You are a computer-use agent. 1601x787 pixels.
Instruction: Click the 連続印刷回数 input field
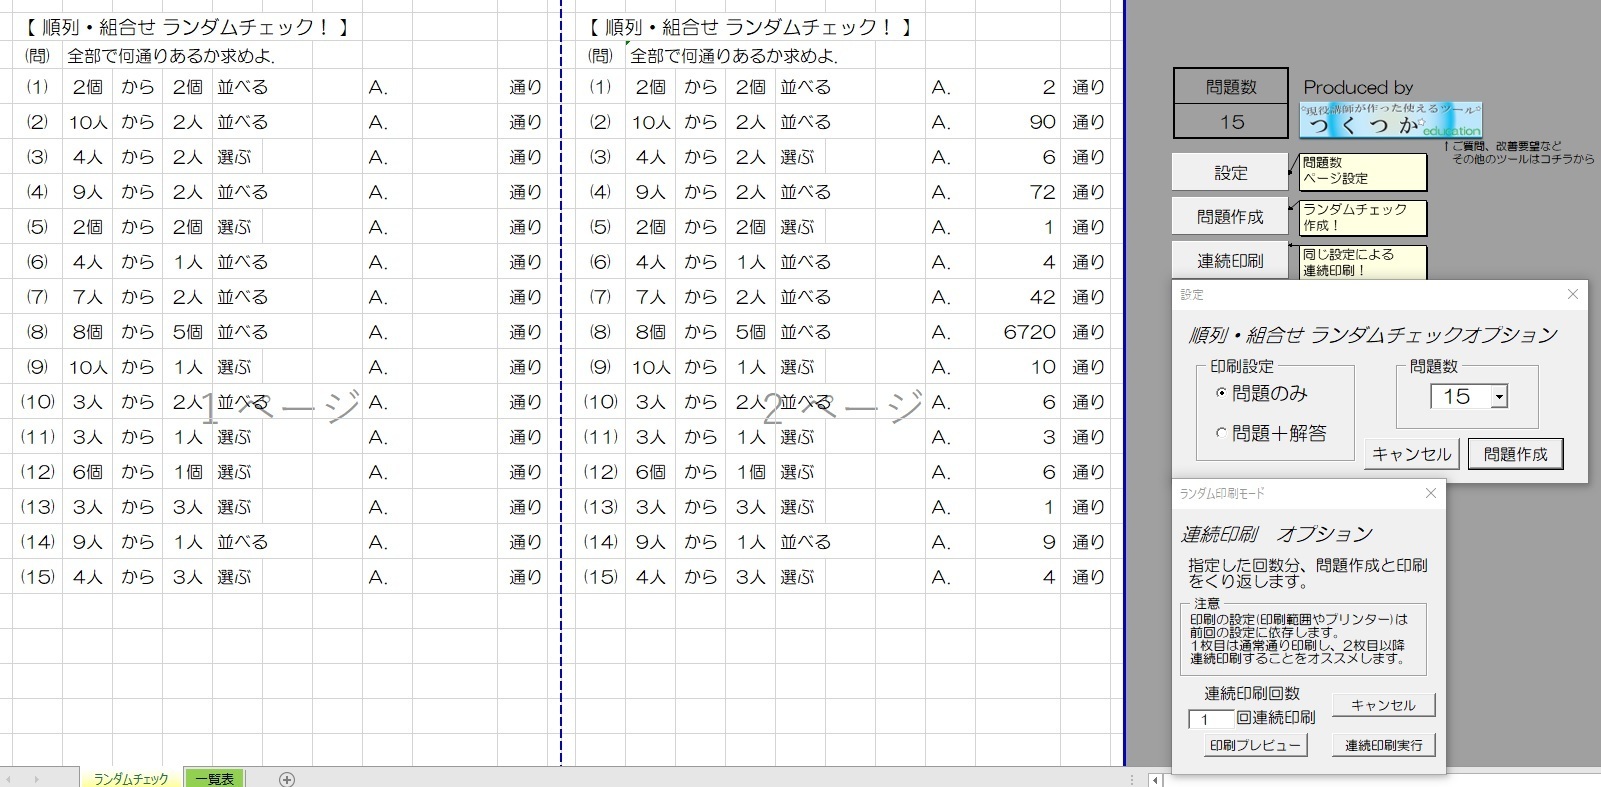point(1211,719)
